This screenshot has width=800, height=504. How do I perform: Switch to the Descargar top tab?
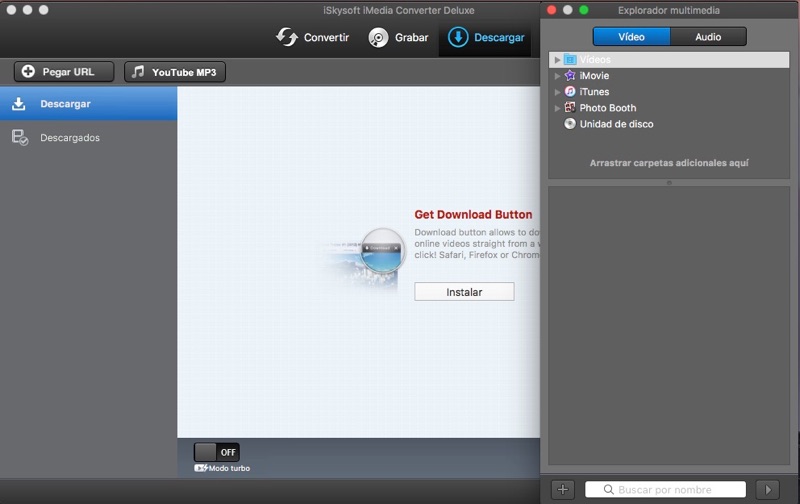pyautogui.click(x=486, y=37)
